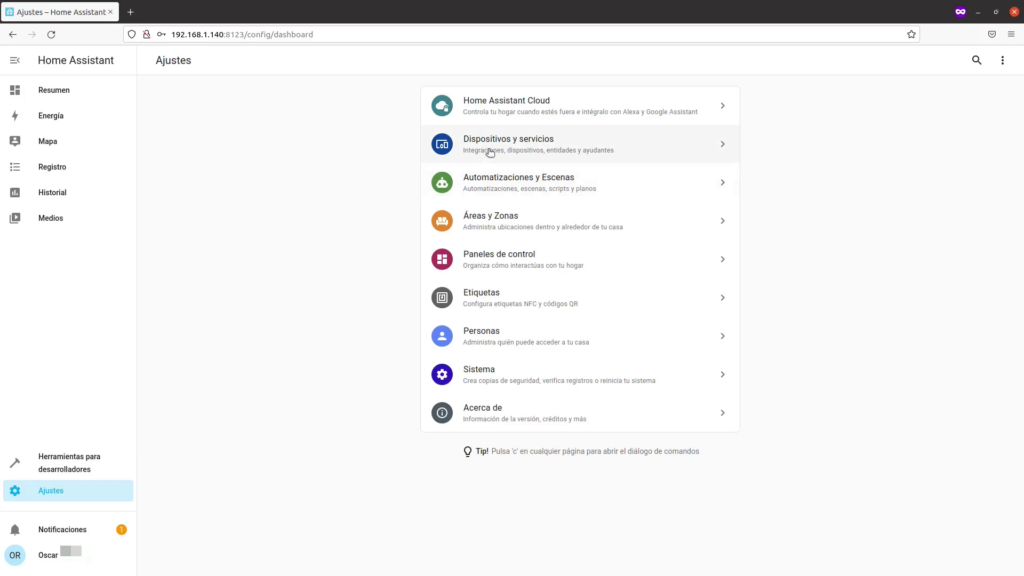Click the Personas settings entry
Viewport: 1024px width, 576px height.
(580, 335)
